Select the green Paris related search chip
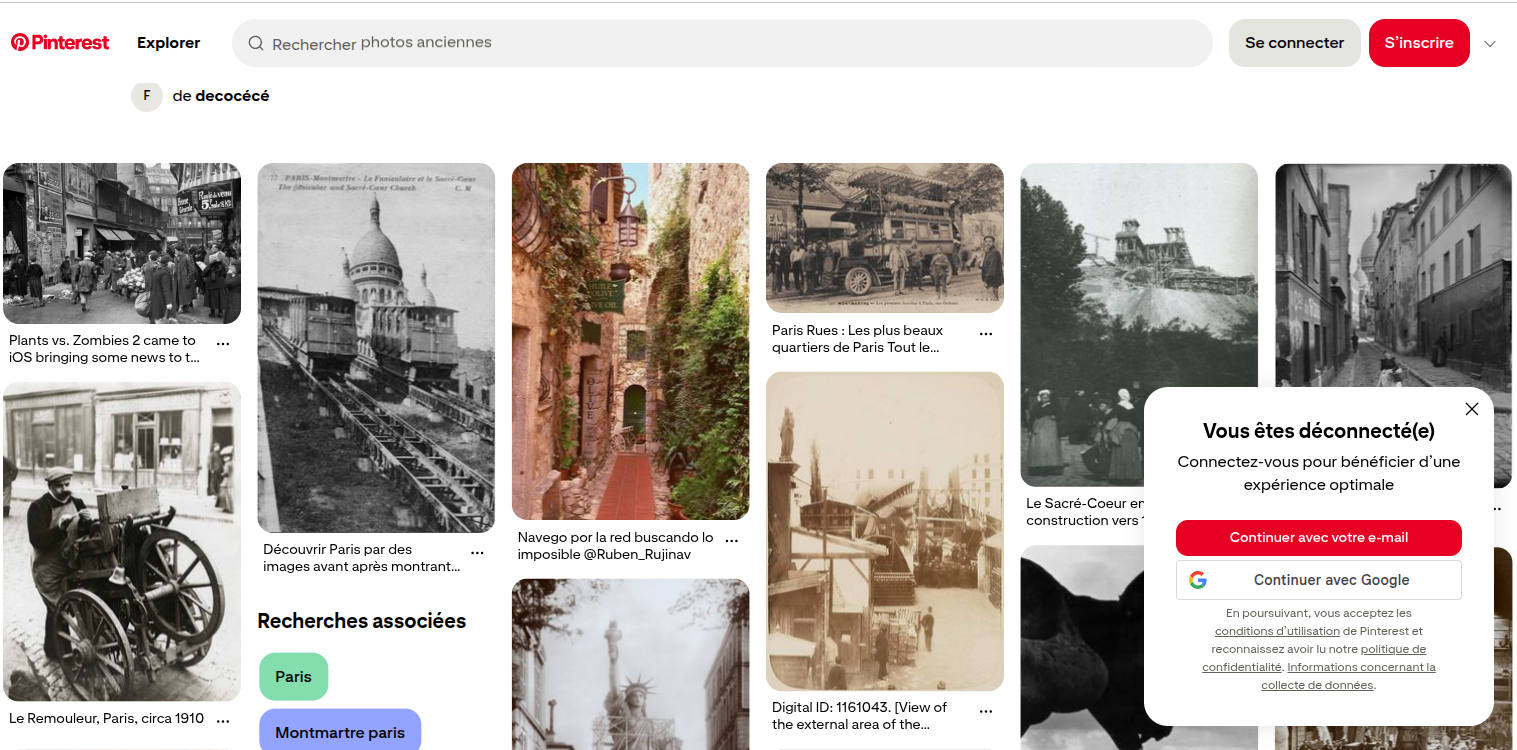The width and height of the screenshot is (1517, 750). 293,677
